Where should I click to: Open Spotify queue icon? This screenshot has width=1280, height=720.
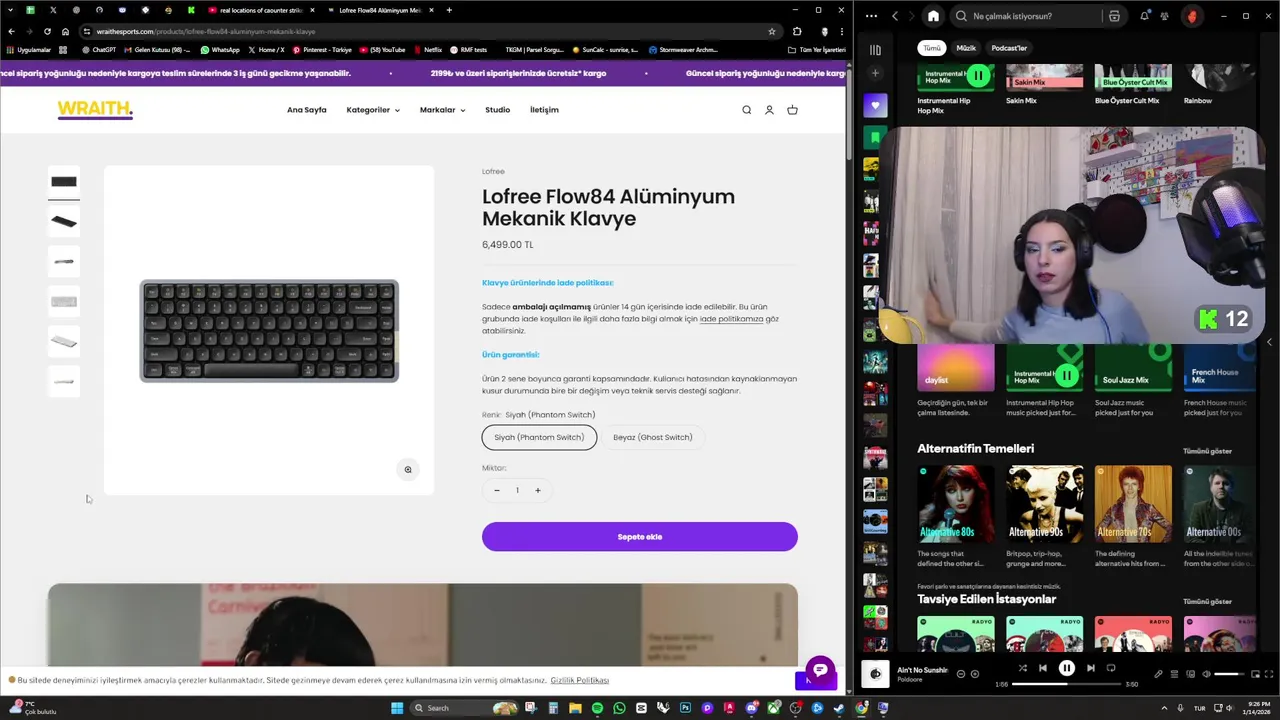click(1174, 674)
